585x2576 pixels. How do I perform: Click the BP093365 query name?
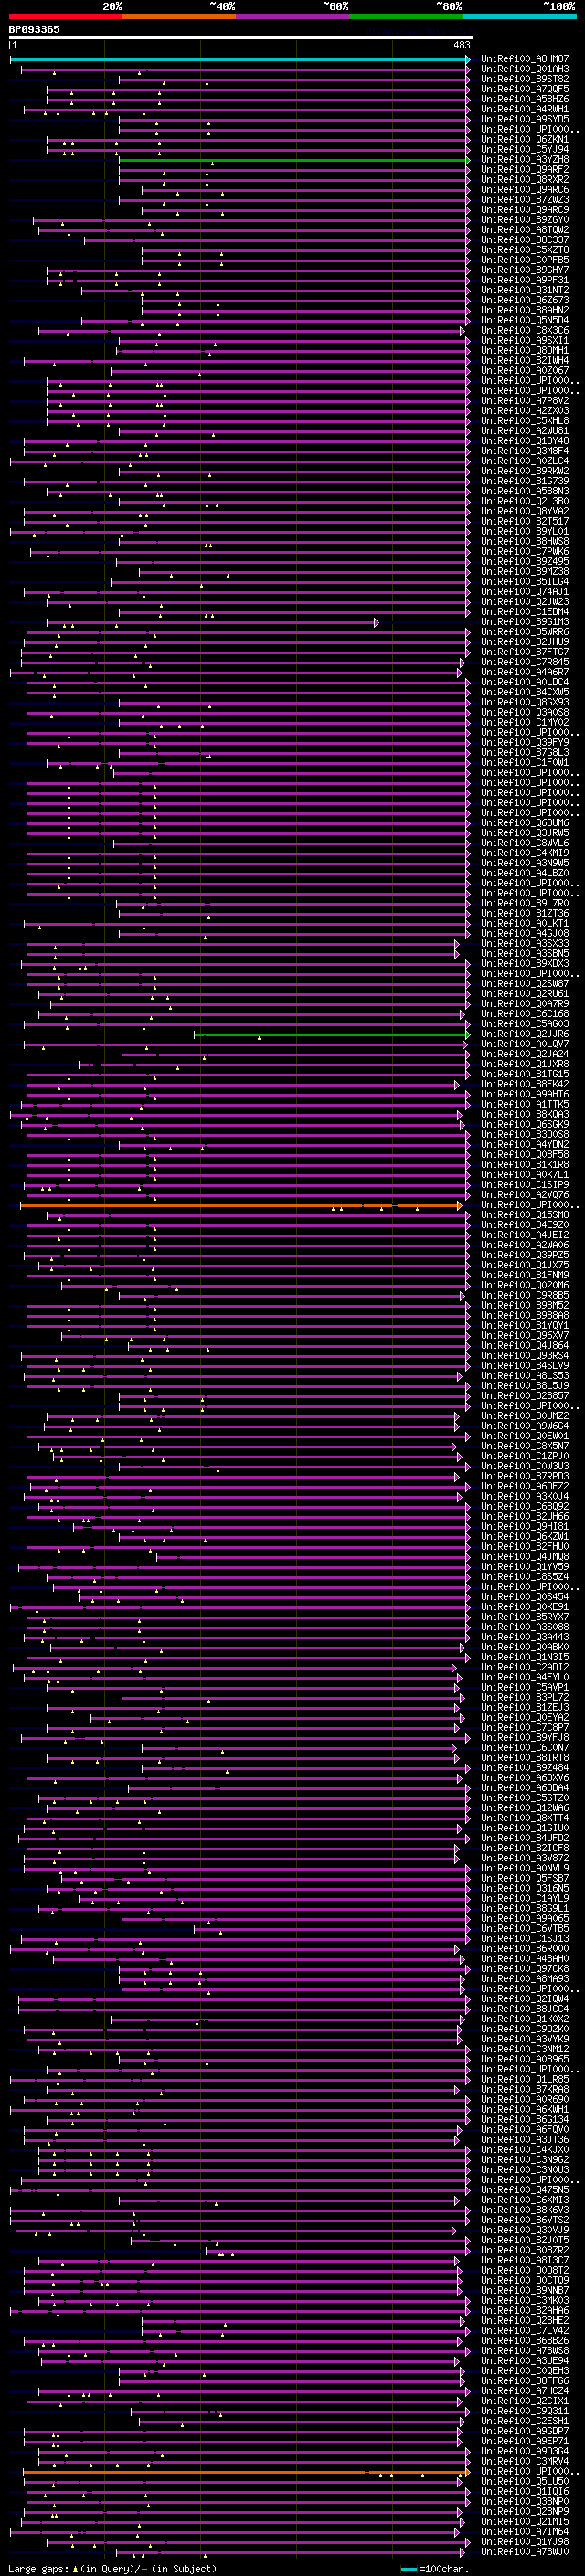point(34,29)
